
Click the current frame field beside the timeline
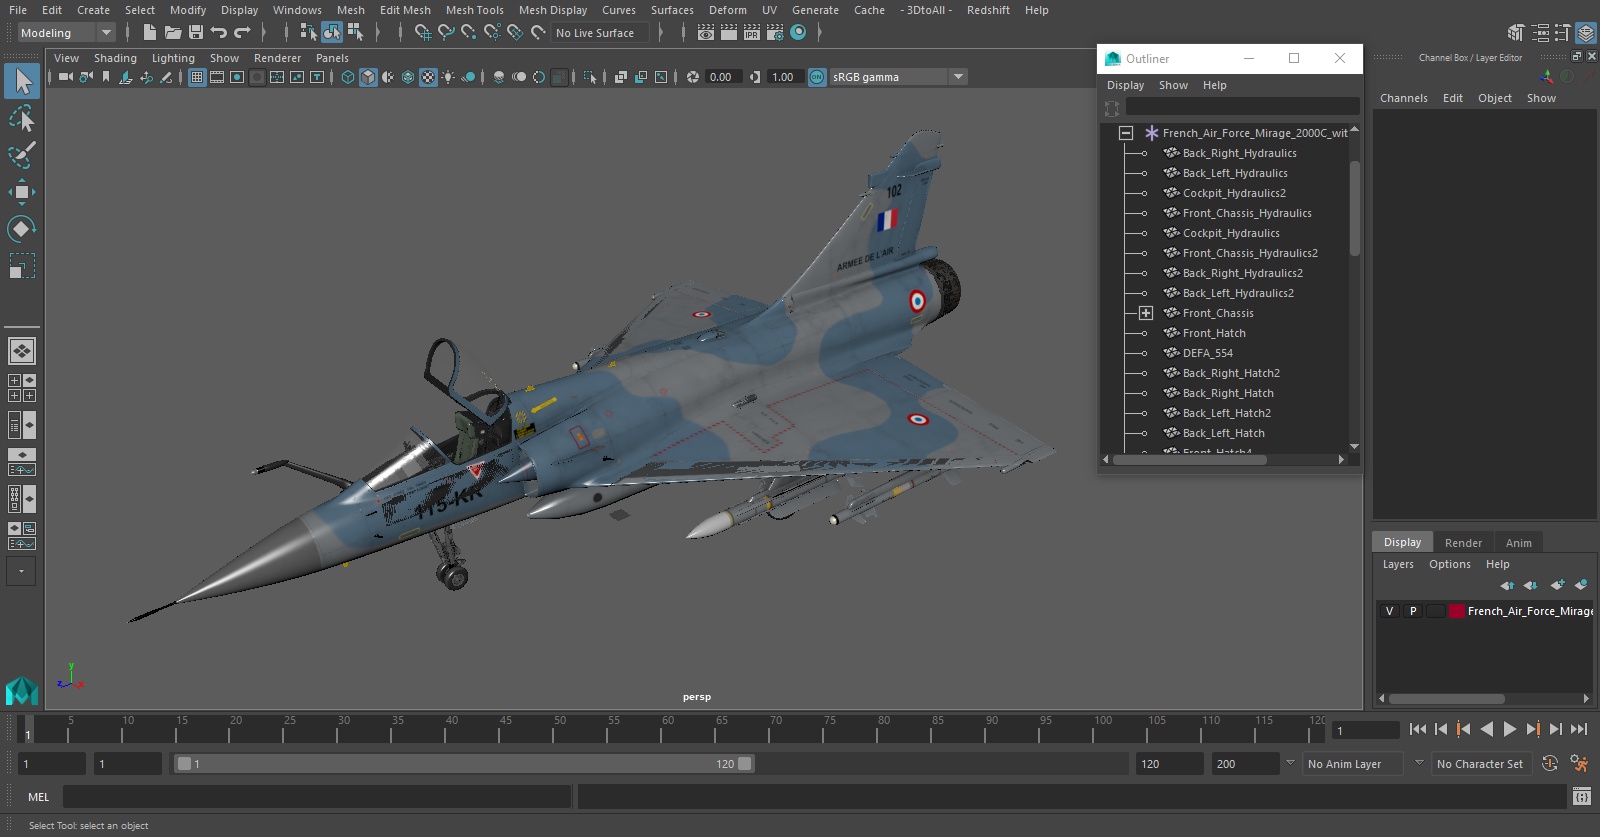[x=1366, y=730]
